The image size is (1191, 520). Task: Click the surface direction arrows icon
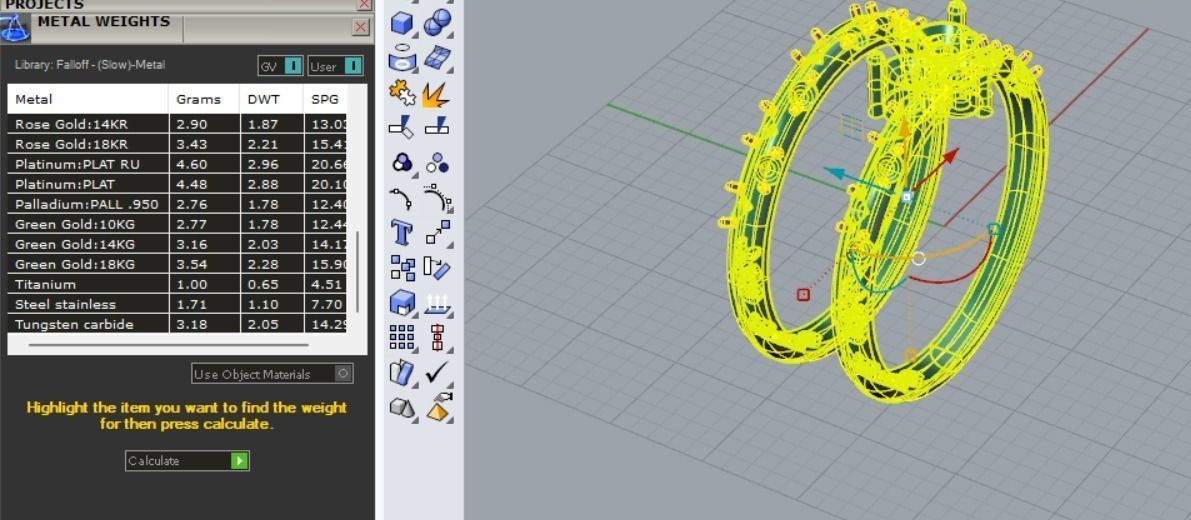coord(438,304)
